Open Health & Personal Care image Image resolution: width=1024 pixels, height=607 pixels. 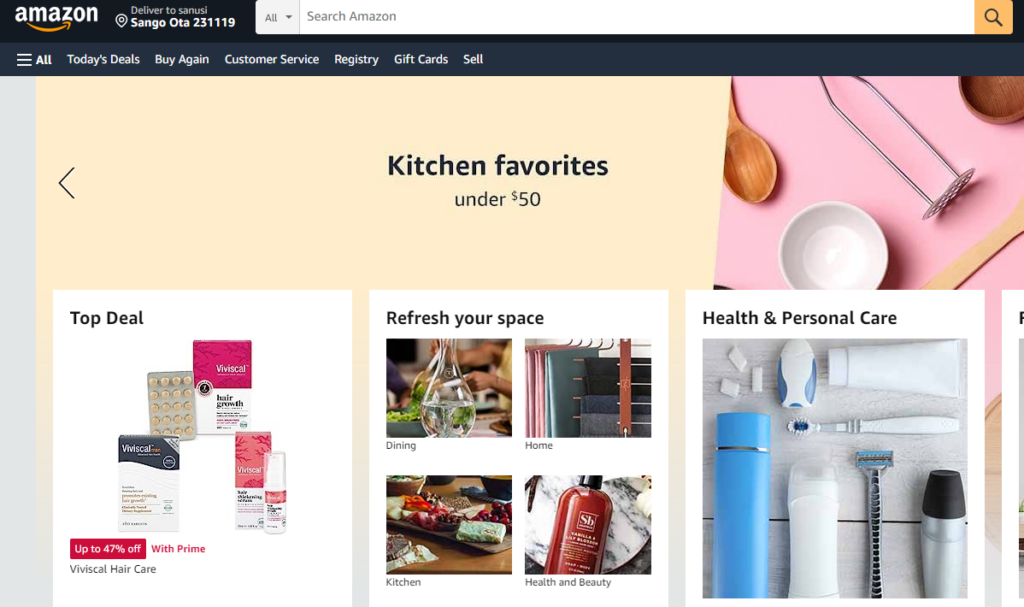click(835, 468)
